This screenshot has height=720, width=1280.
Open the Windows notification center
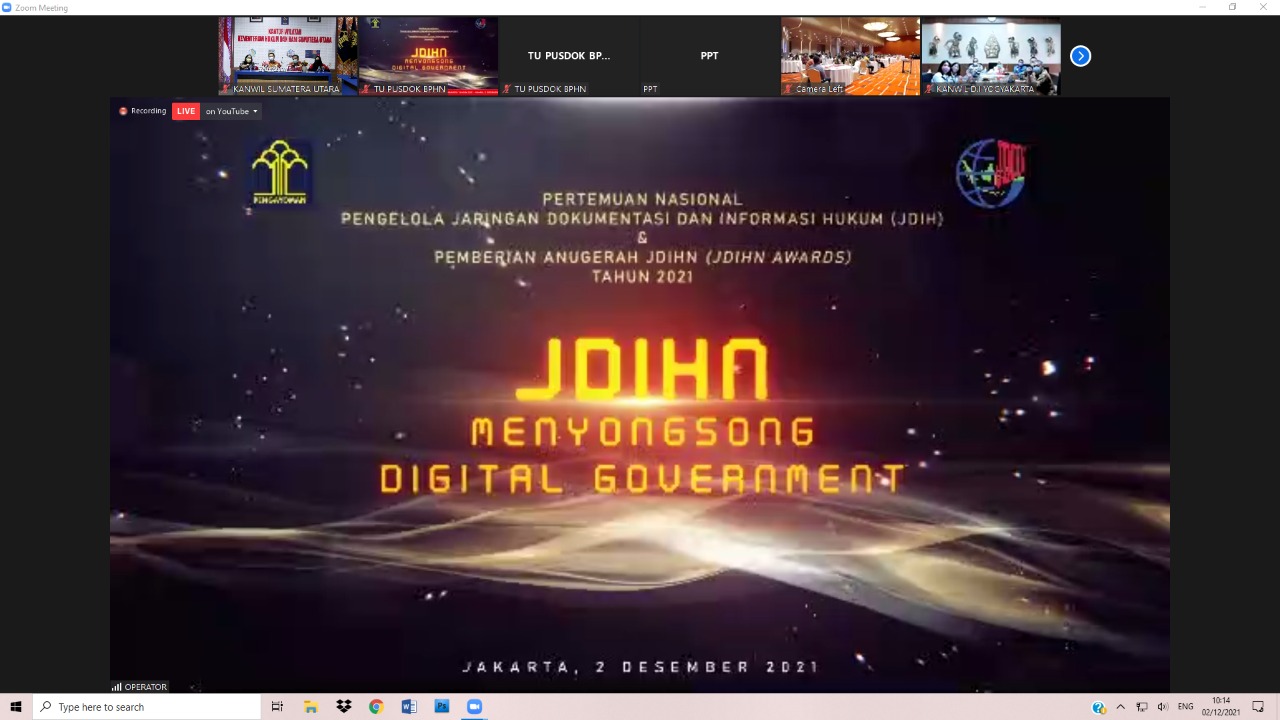(x=1258, y=707)
